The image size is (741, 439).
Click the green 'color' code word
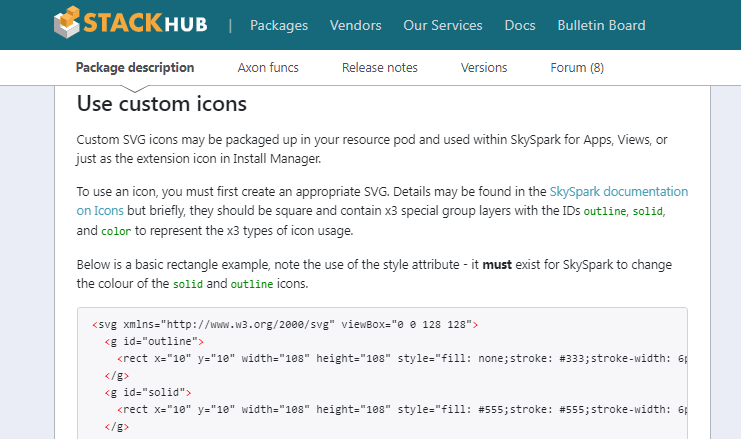[x=116, y=231]
